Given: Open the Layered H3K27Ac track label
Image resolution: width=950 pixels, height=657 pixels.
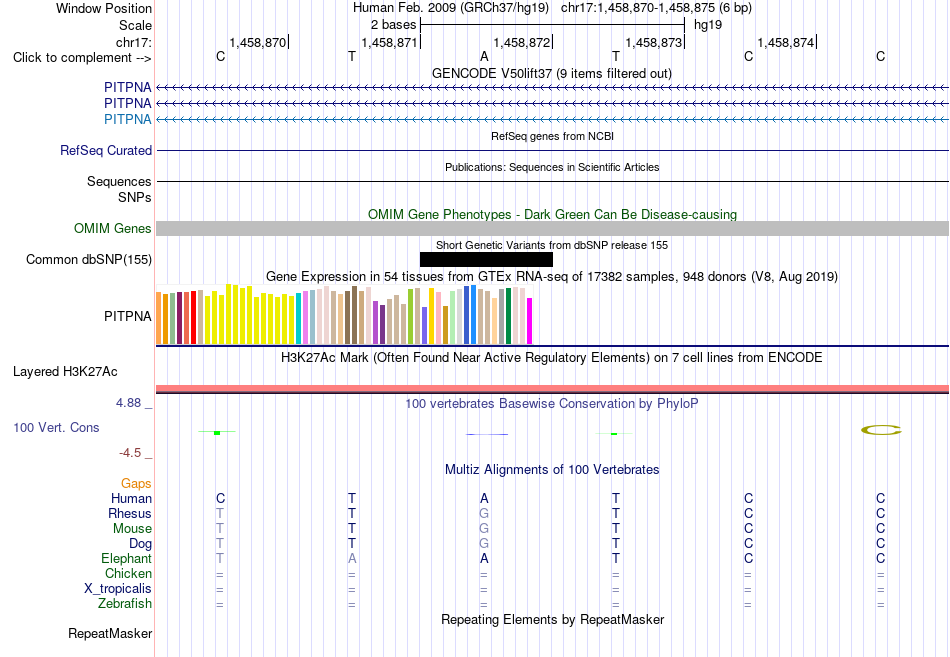Looking at the screenshot, I should click(65, 372).
